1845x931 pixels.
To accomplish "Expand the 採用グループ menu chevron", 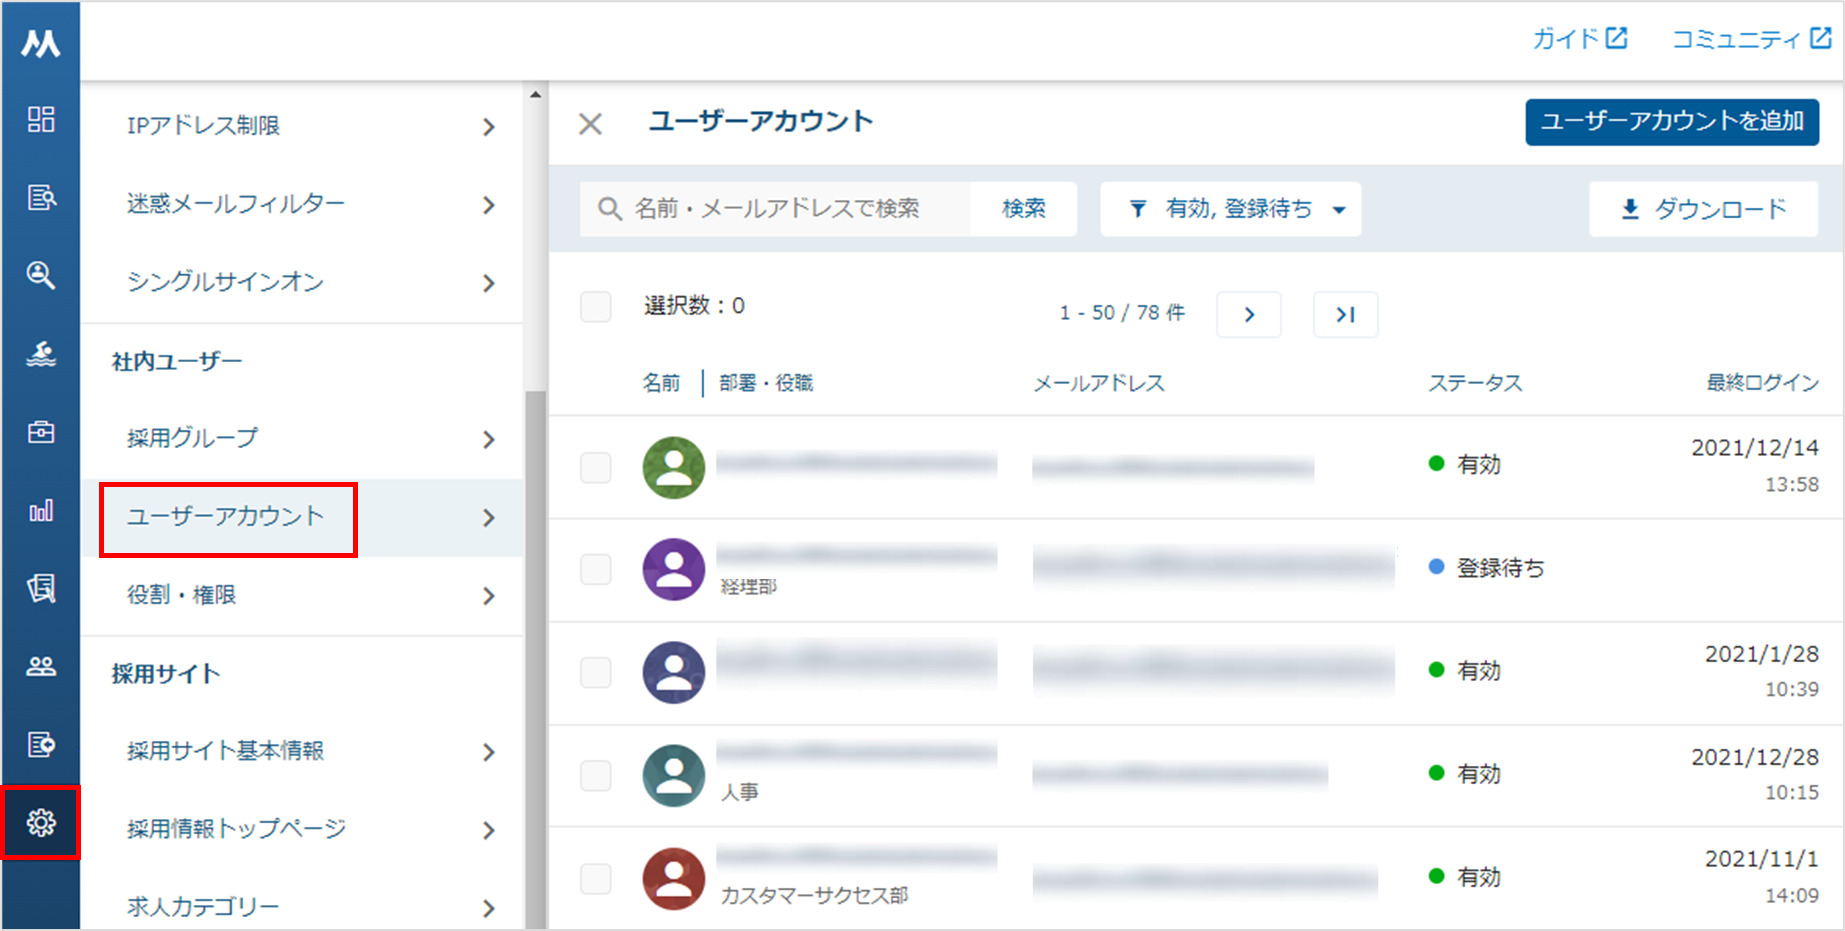I will (488, 439).
